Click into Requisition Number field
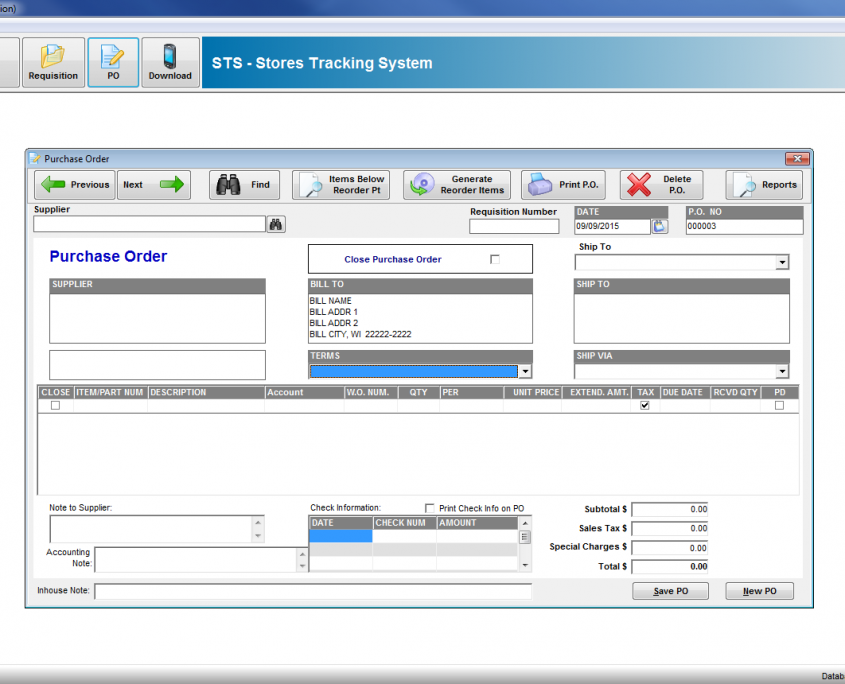 tap(514, 226)
